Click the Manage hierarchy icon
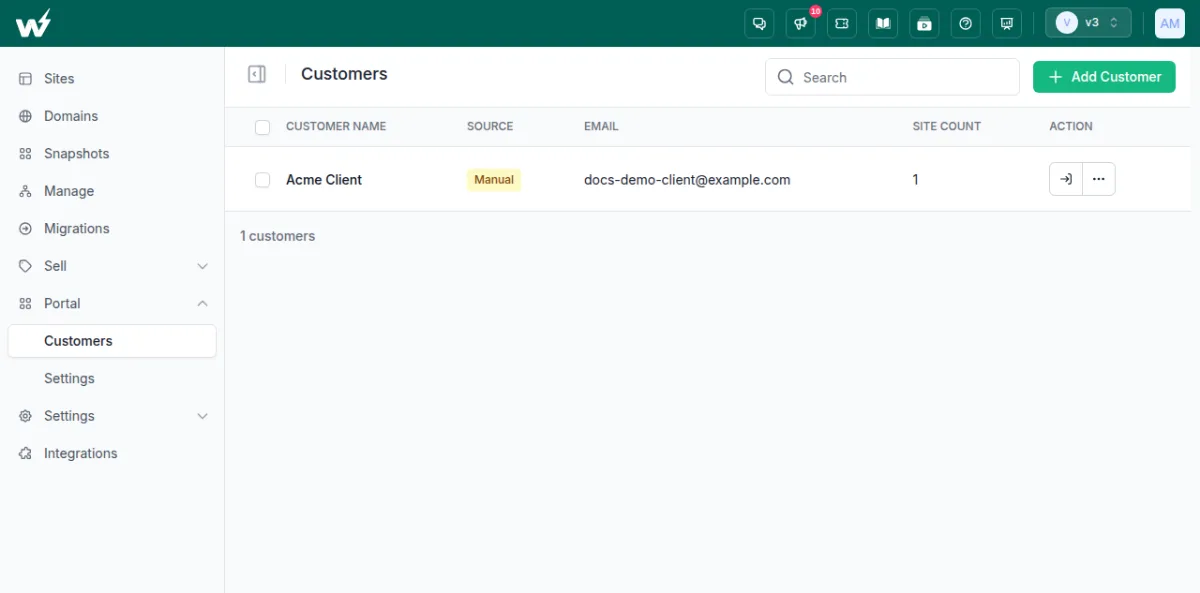 [26, 191]
